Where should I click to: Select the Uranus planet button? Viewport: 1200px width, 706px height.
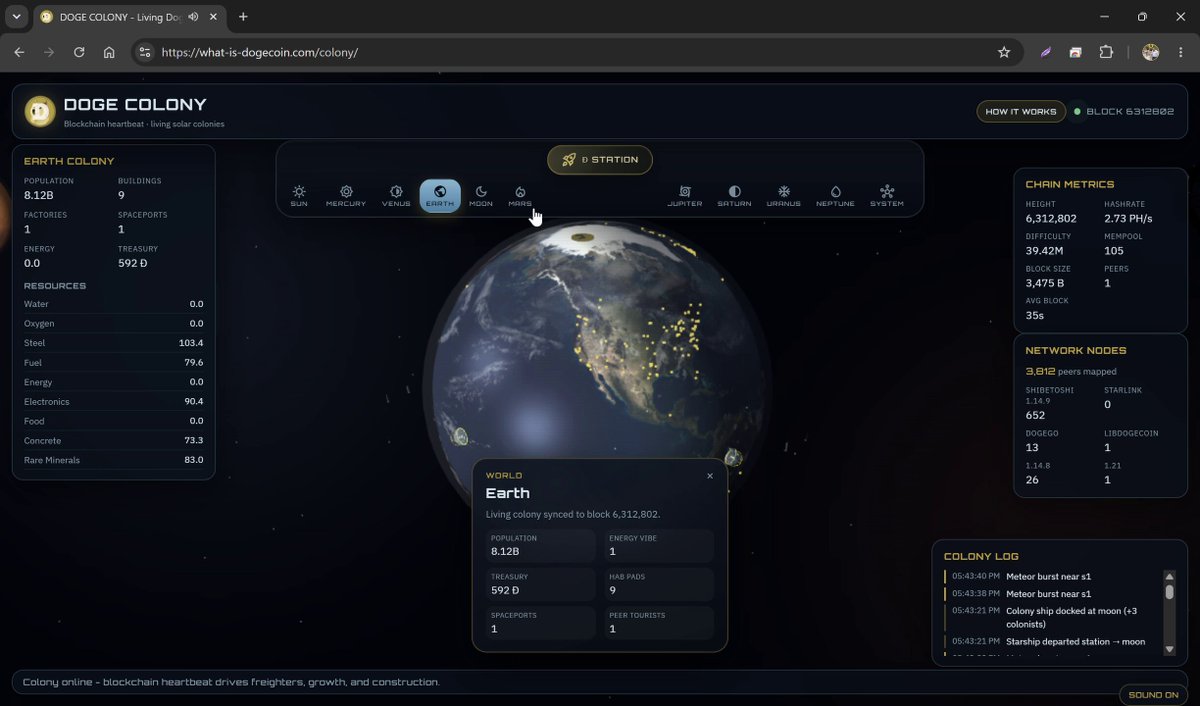(x=784, y=195)
